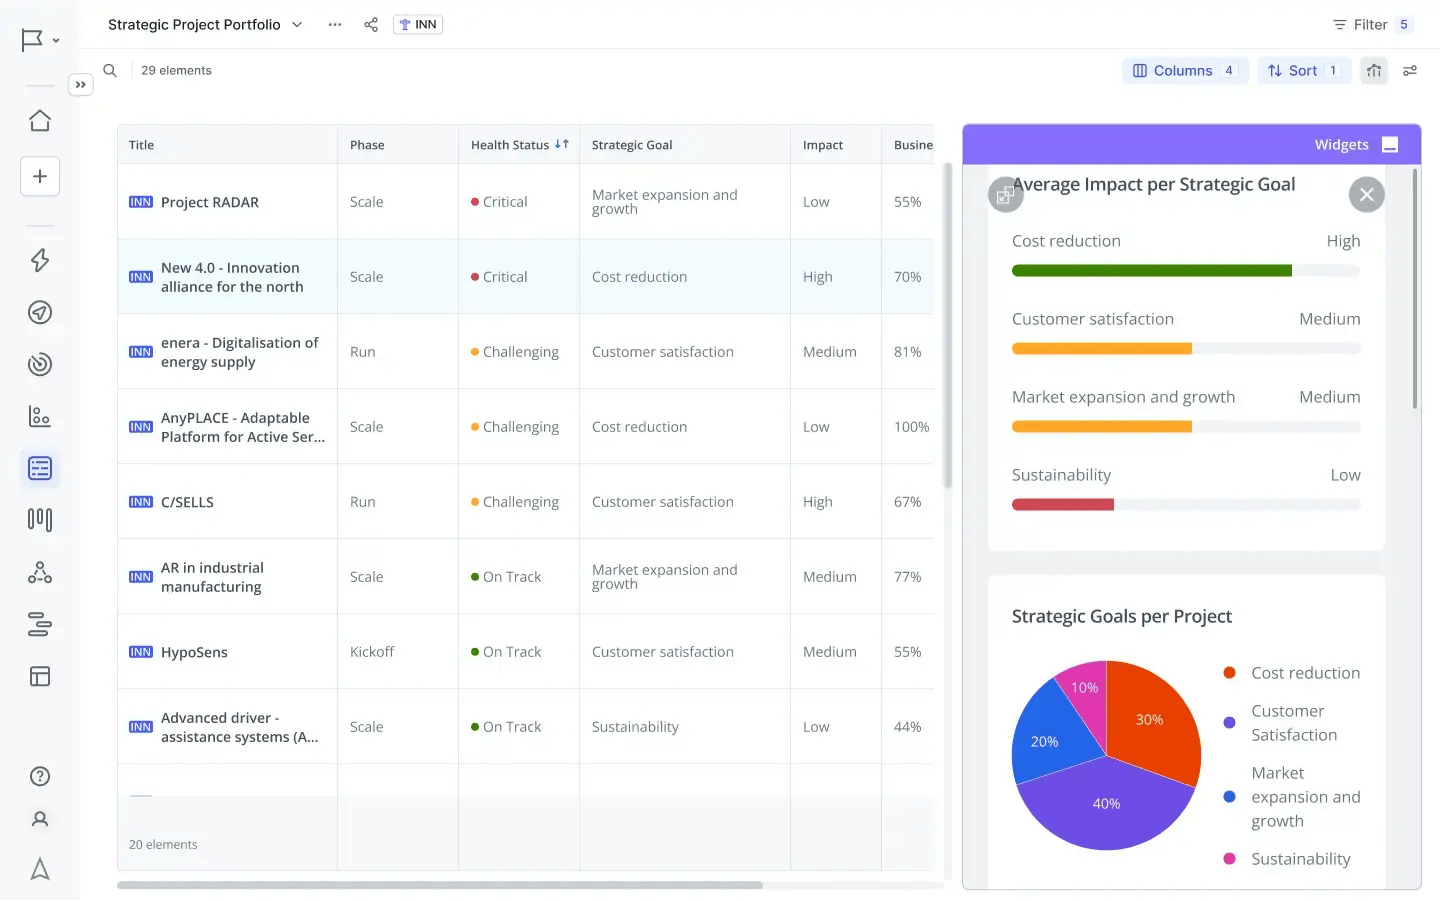
Task: Click the green Cost reduction progress bar
Action: 1150,270
